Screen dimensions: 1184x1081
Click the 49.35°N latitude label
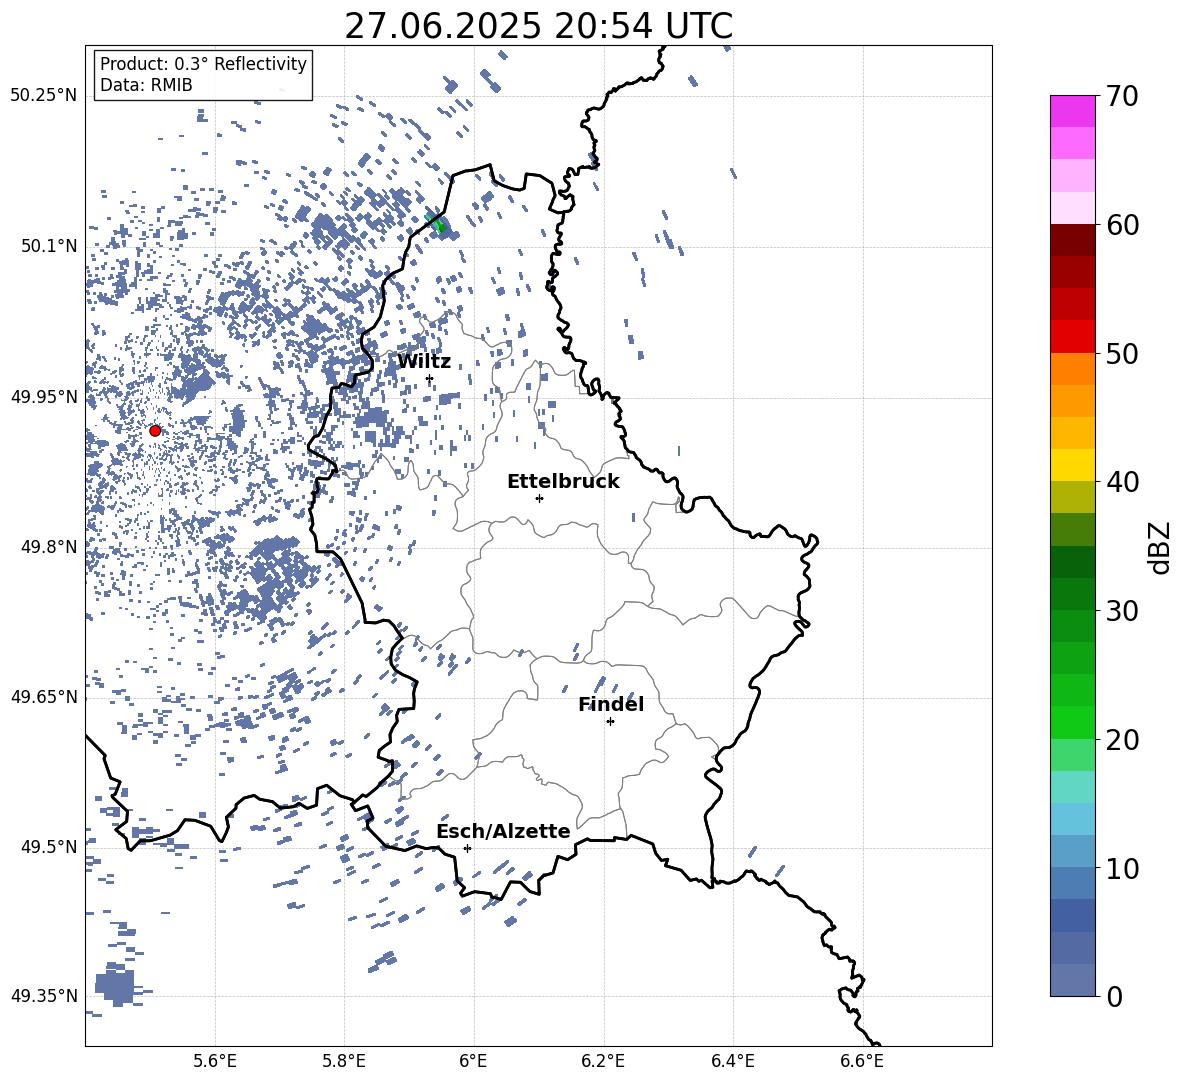[x=44, y=996]
